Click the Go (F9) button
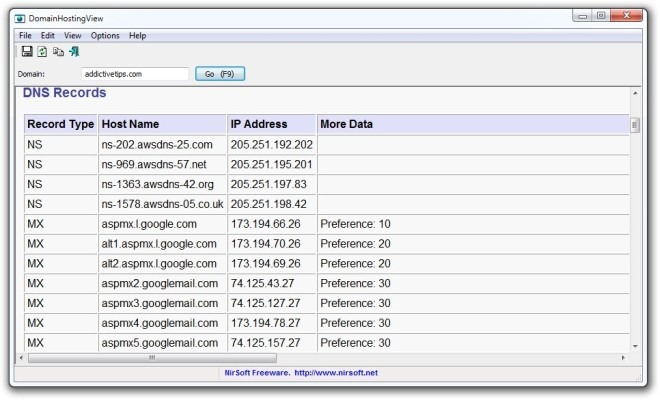This screenshot has height=400, width=660. pyautogui.click(x=220, y=74)
